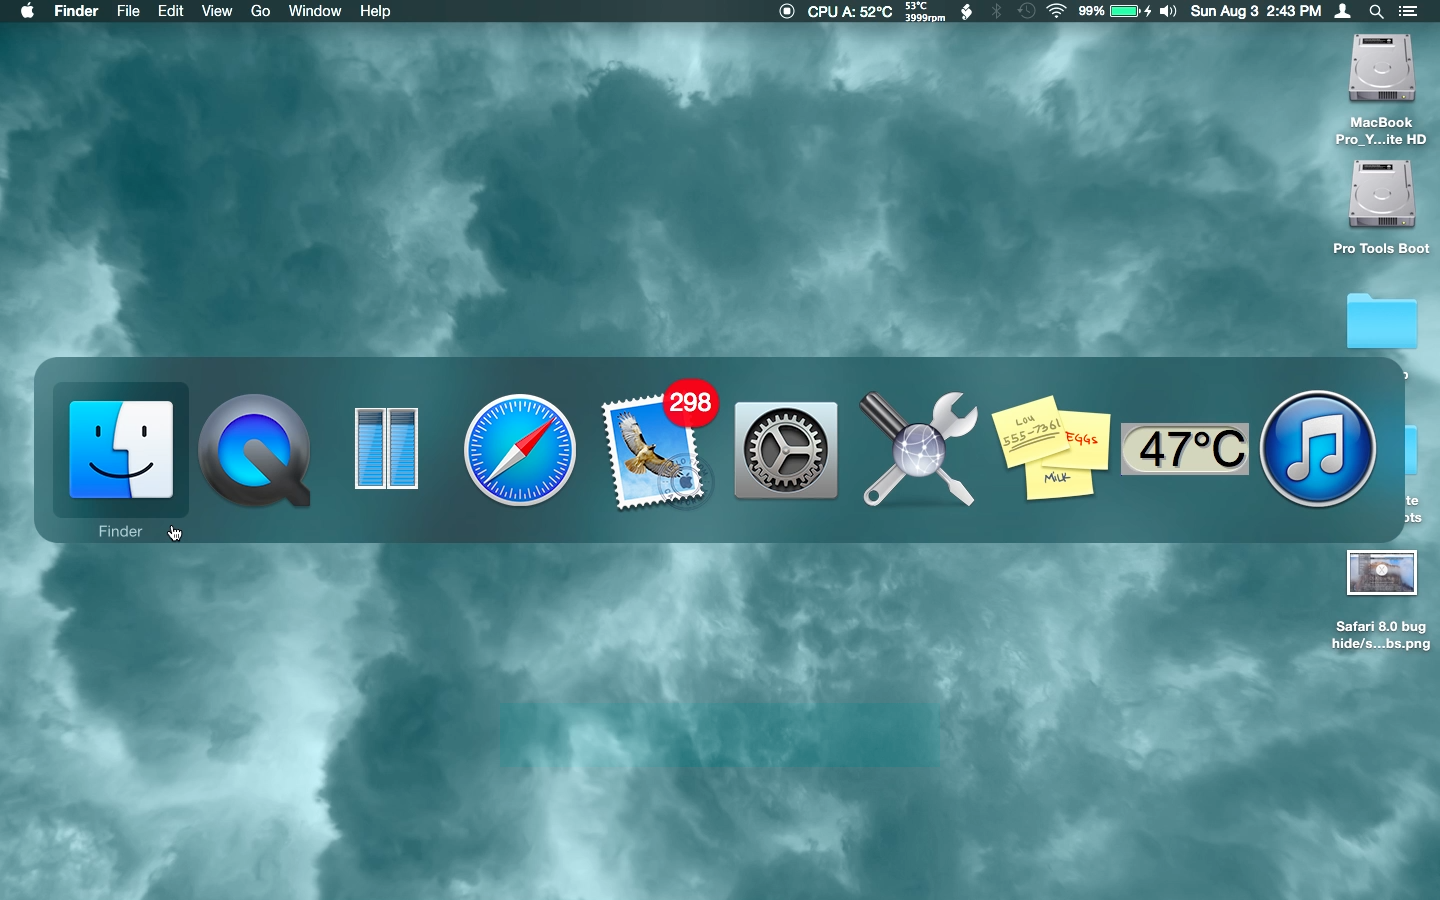Screen dimensions: 1440x900
Task: Open Notification Center list icon
Action: pos(1408,11)
